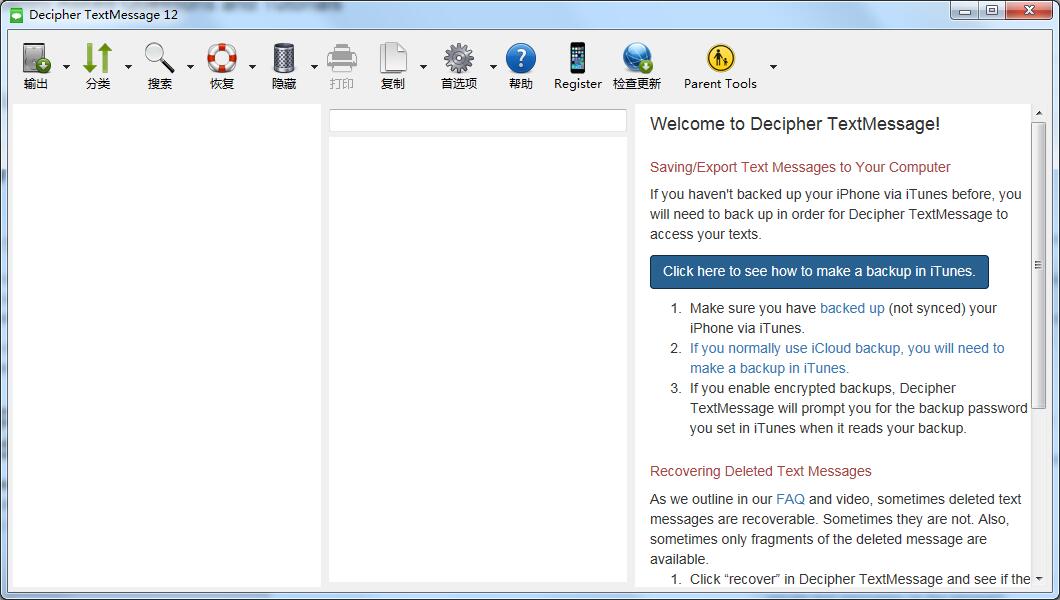Click the 隐藏 (Hide) trash can icon
The image size is (1060, 600).
click(x=284, y=60)
